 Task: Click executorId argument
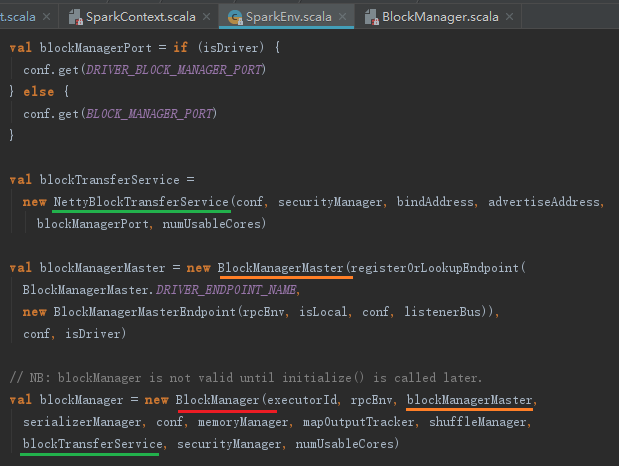[302, 400]
